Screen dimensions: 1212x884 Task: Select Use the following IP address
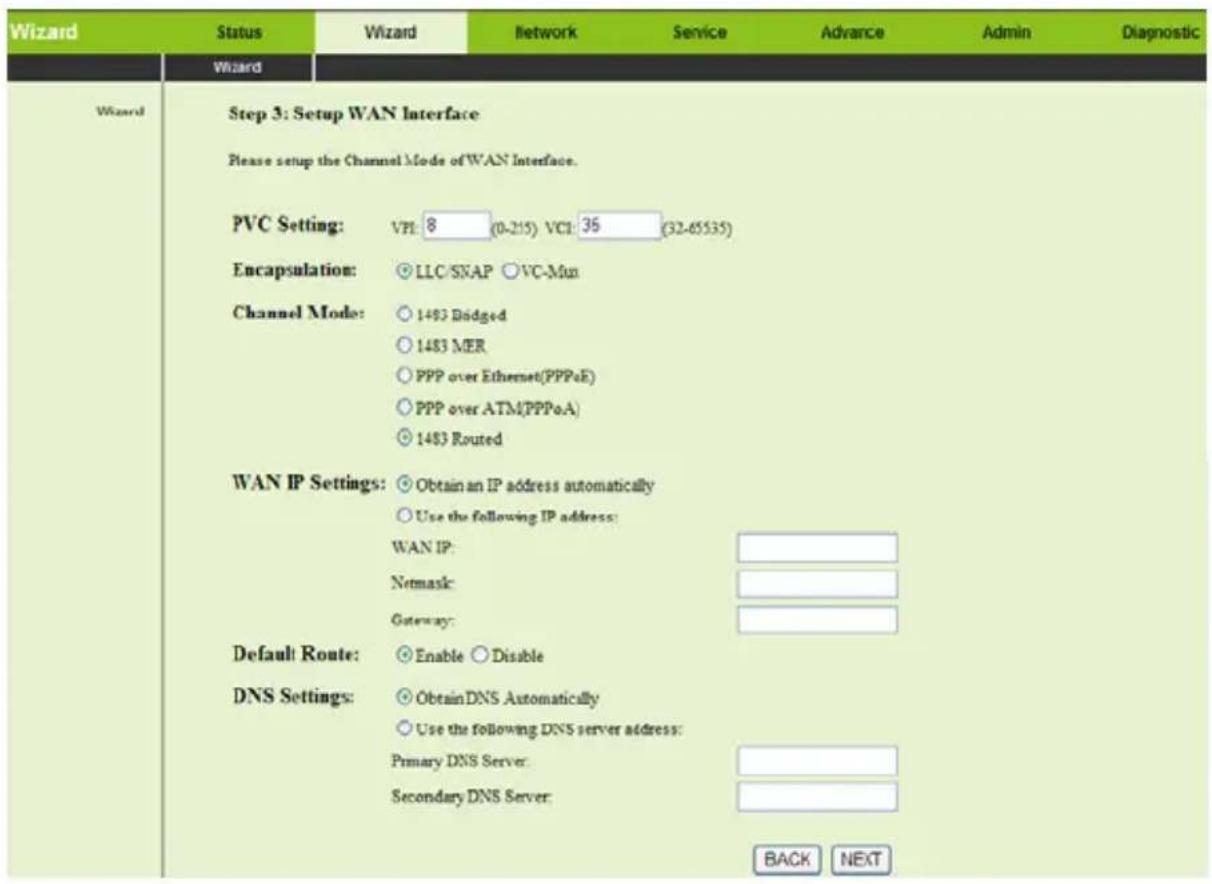pyautogui.click(x=404, y=516)
